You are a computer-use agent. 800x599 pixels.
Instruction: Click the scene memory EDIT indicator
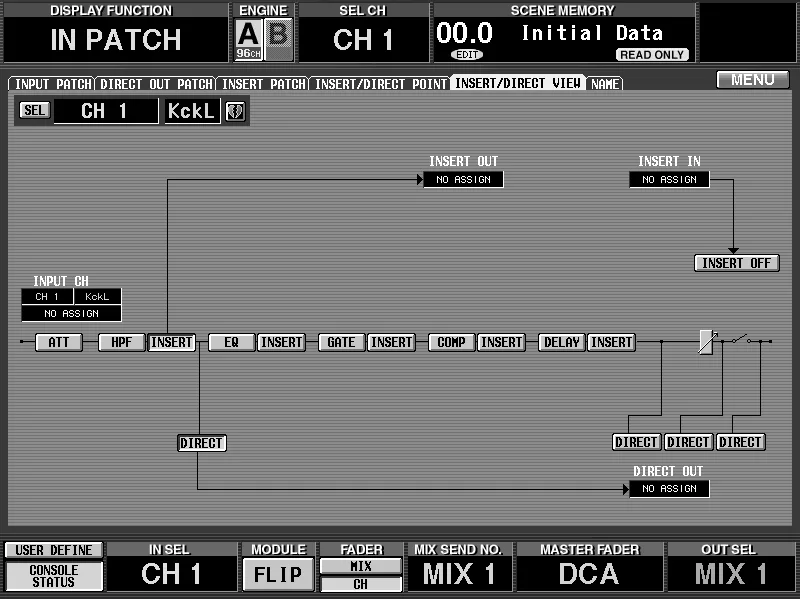click(467, 55)
